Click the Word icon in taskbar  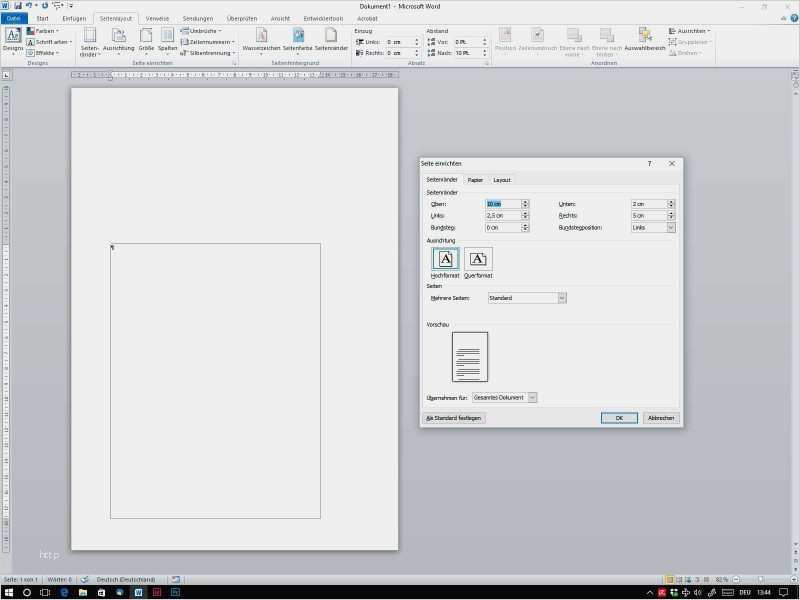click(x=138, y=592)
